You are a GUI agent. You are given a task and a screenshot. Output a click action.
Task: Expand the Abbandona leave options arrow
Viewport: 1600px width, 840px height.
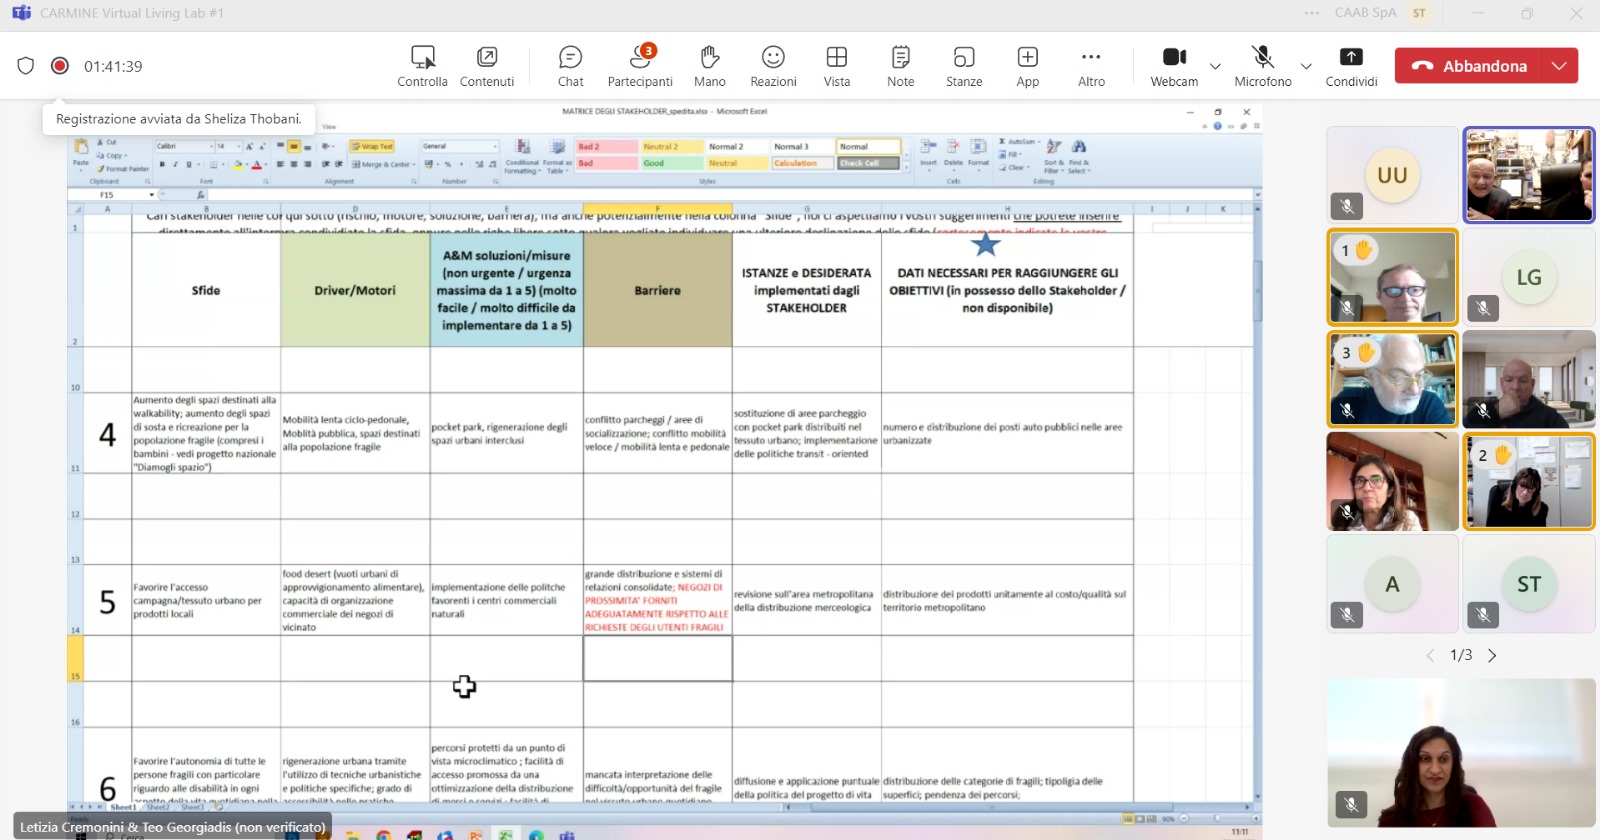(x=1560, y=66)
